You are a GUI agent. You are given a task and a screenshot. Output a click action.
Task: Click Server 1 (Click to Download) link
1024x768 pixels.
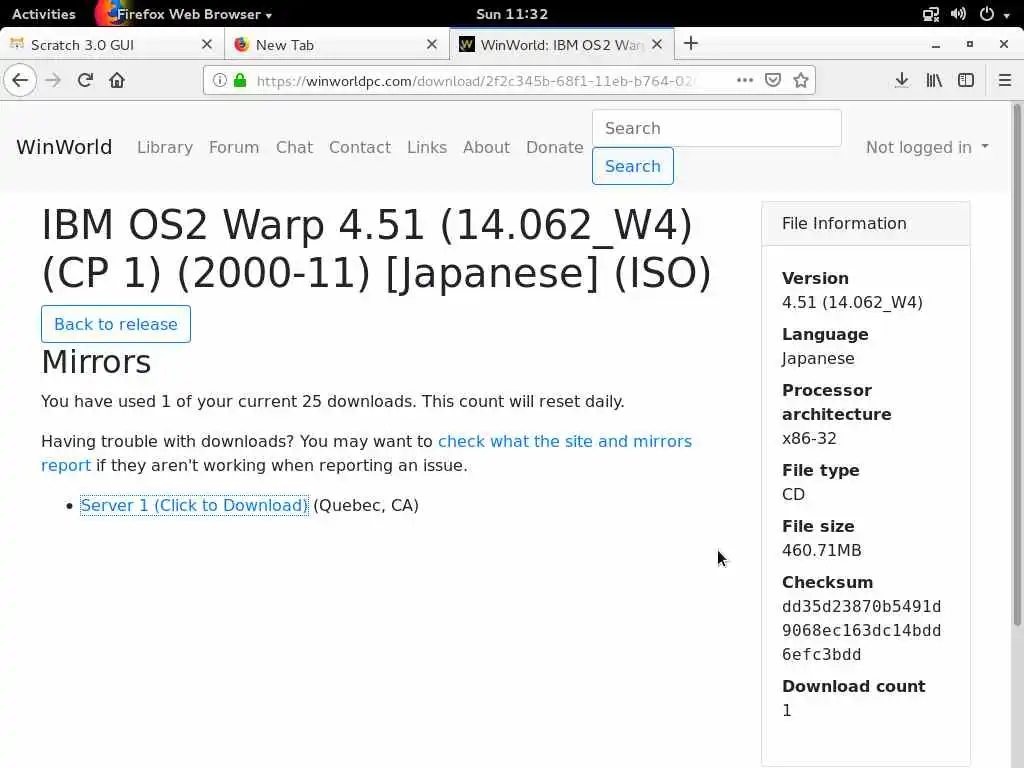point(194,505)
